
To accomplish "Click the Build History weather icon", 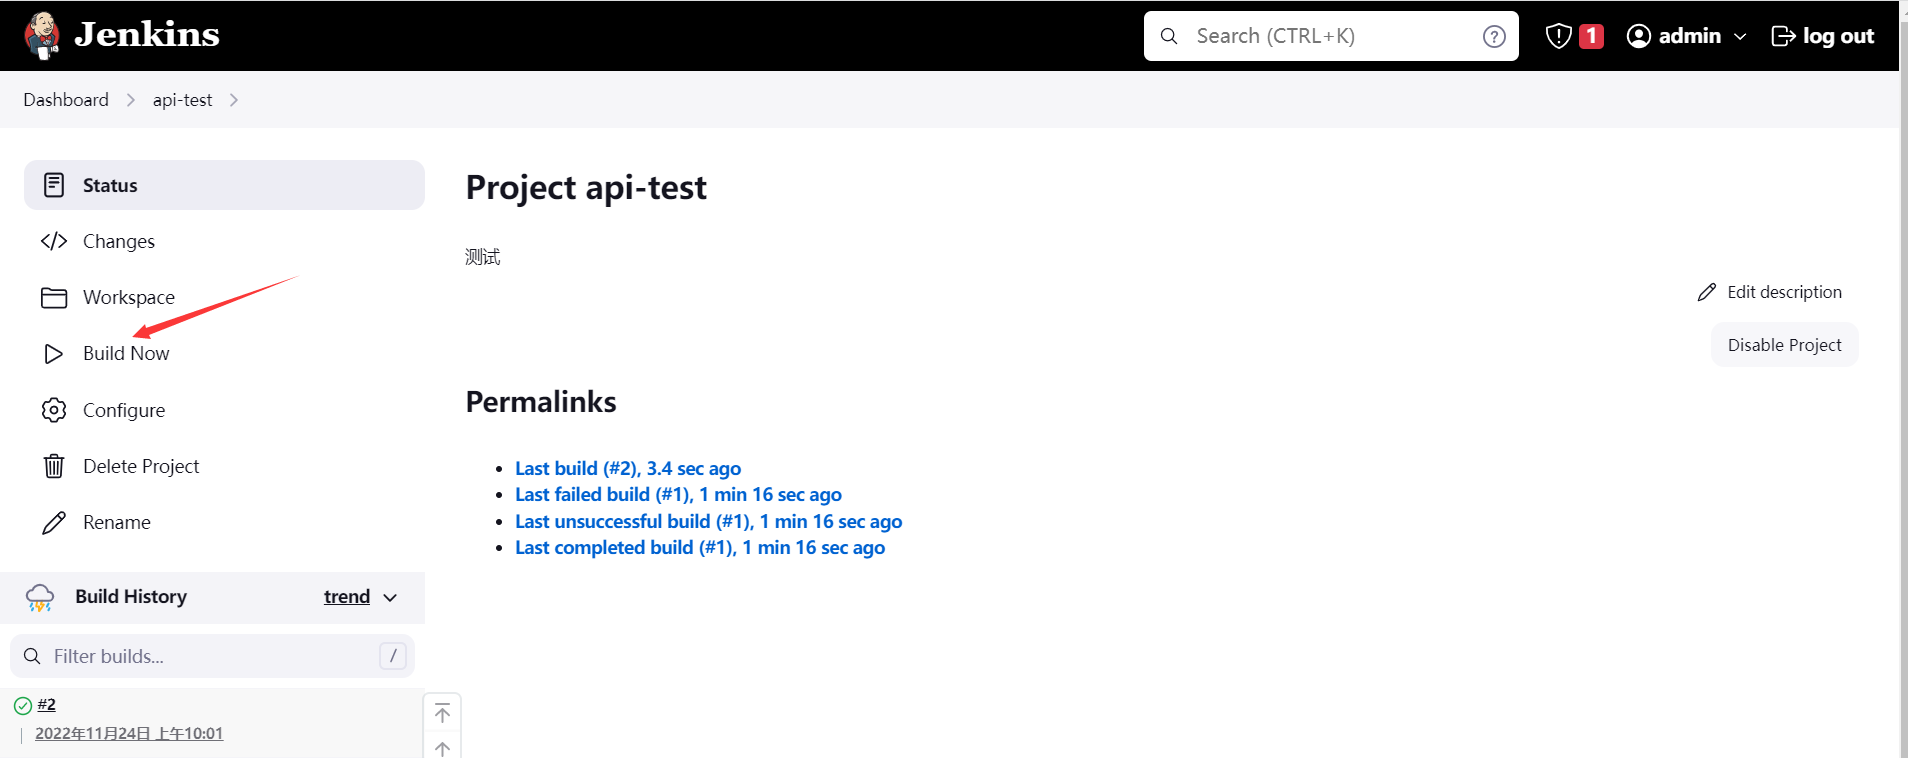I will (x=40, y=597).
